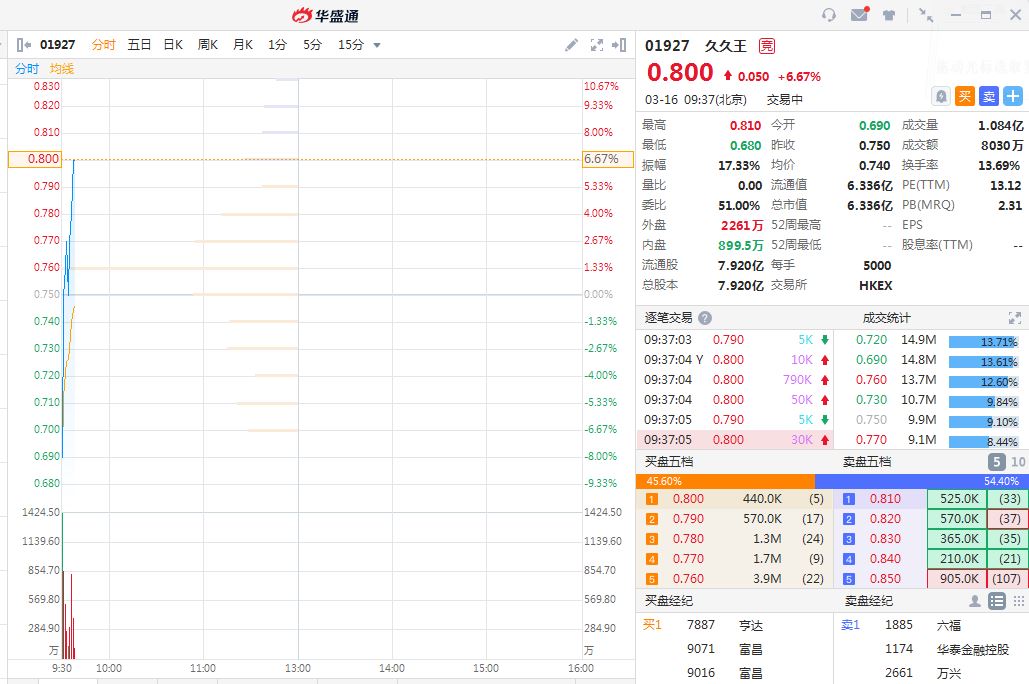Screen dimensions: 1029x684
Task: Switch to 日K chart tab
Action: point(173,45)
